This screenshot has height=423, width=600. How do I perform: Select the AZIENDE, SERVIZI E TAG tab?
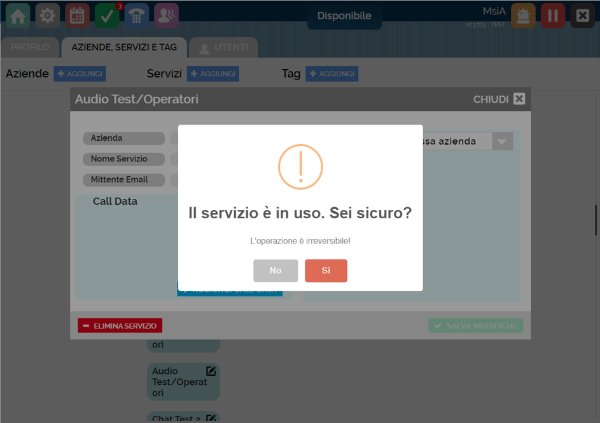click(x=124, y=47)
